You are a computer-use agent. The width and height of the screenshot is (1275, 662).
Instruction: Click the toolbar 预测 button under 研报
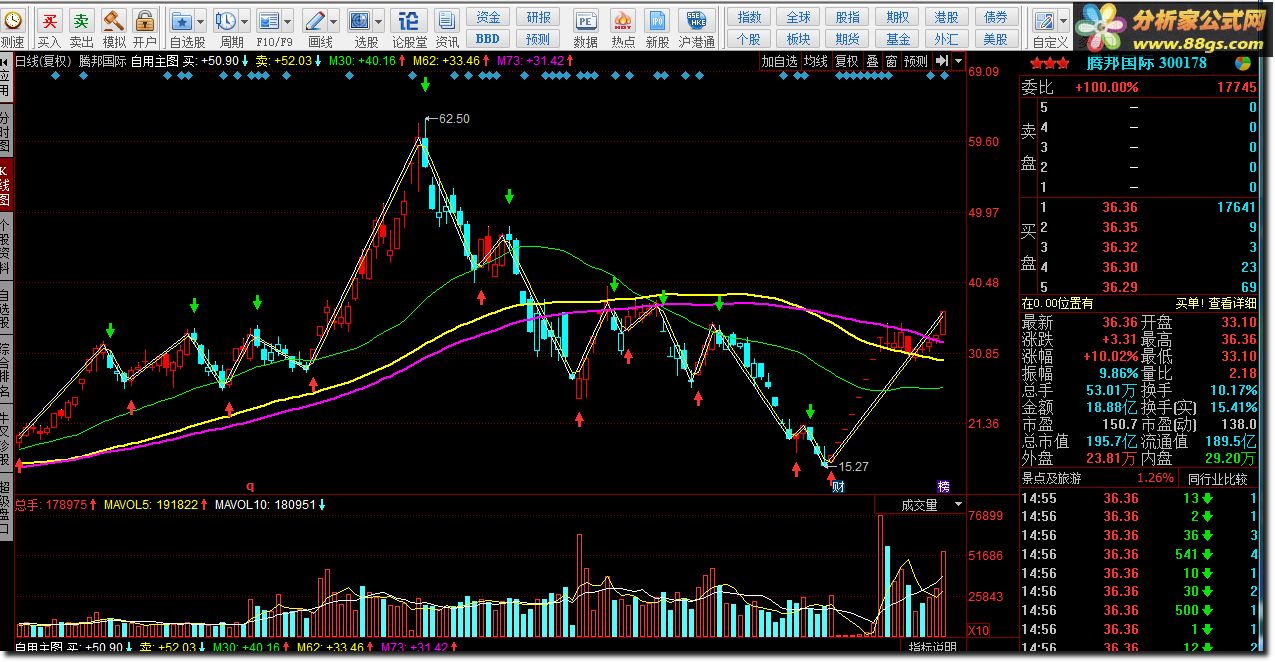click(538, 39)
